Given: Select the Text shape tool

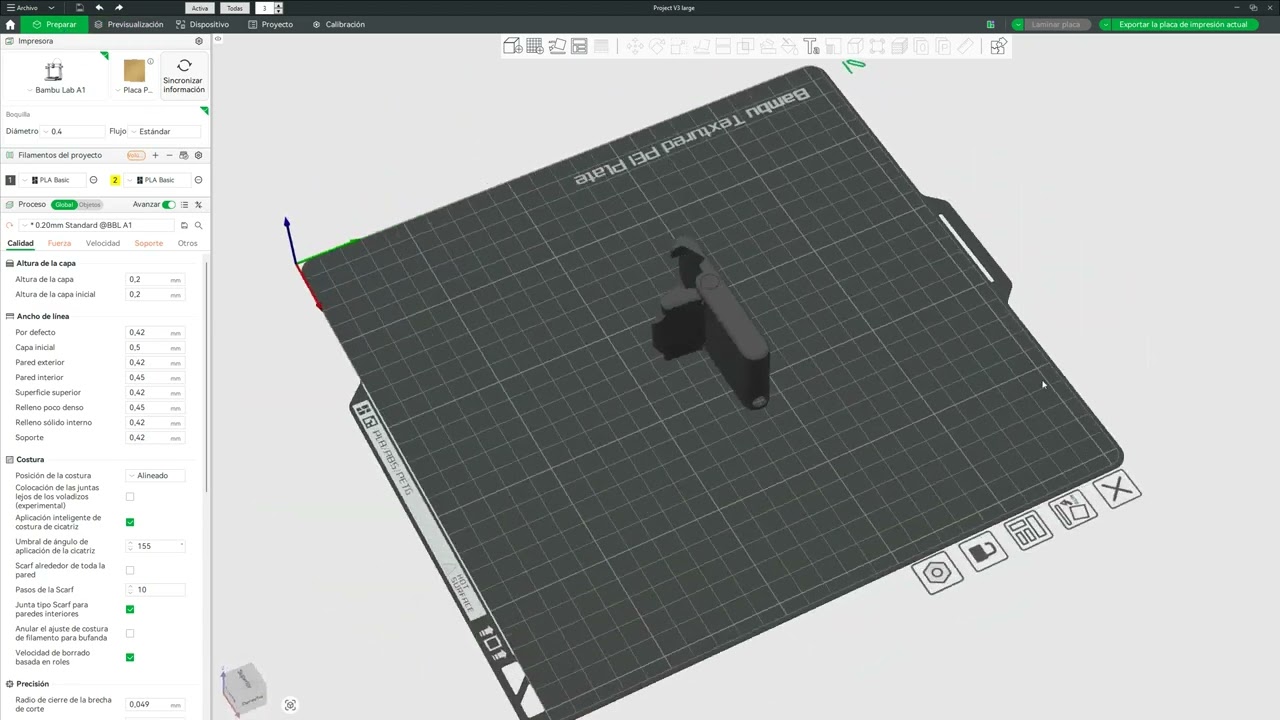Looking at the screenshot, I should (x=812, y=46).
